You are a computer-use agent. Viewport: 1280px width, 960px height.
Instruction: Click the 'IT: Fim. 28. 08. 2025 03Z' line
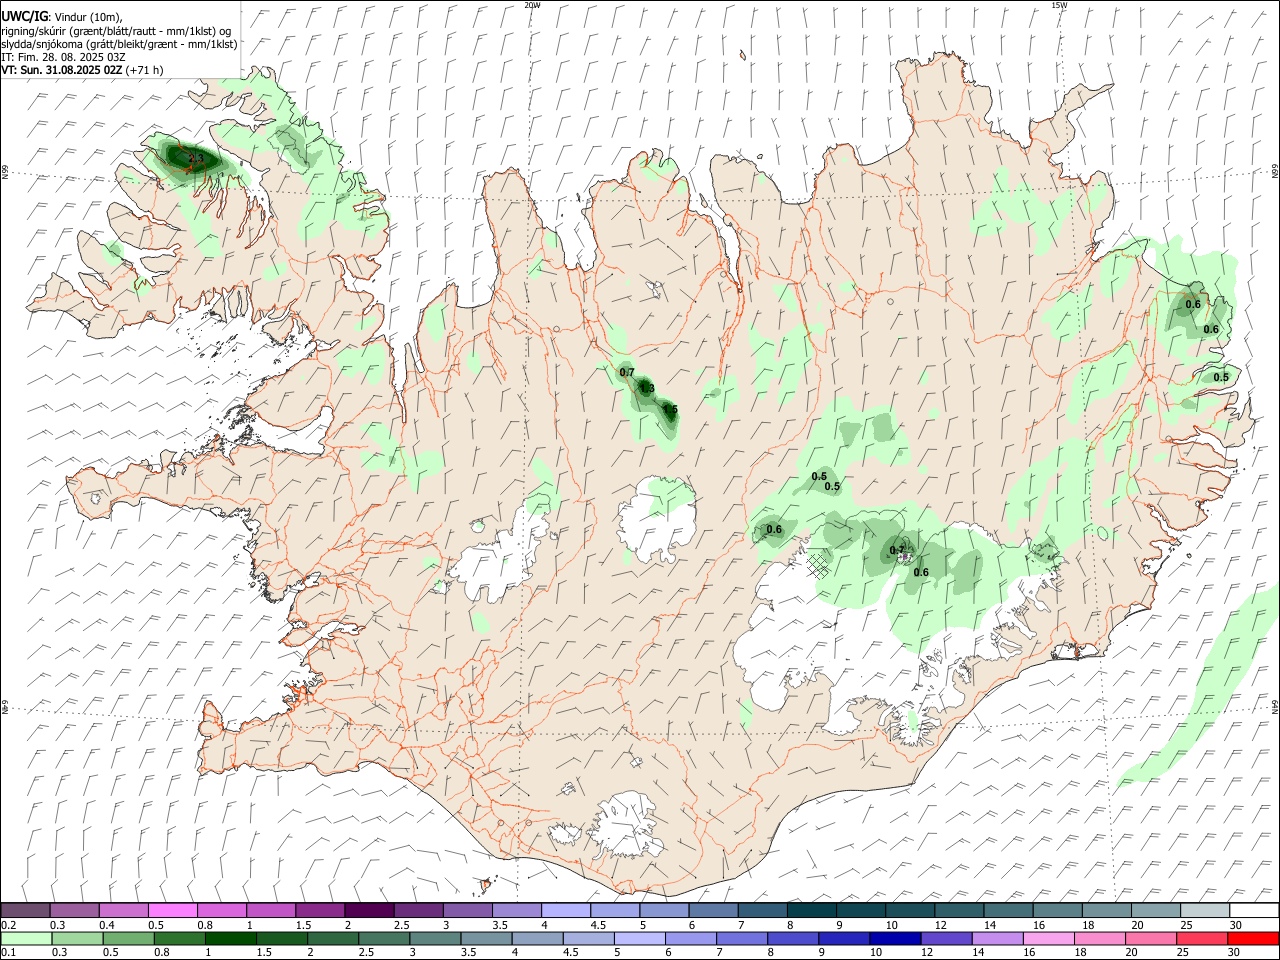tap(64, 57)
